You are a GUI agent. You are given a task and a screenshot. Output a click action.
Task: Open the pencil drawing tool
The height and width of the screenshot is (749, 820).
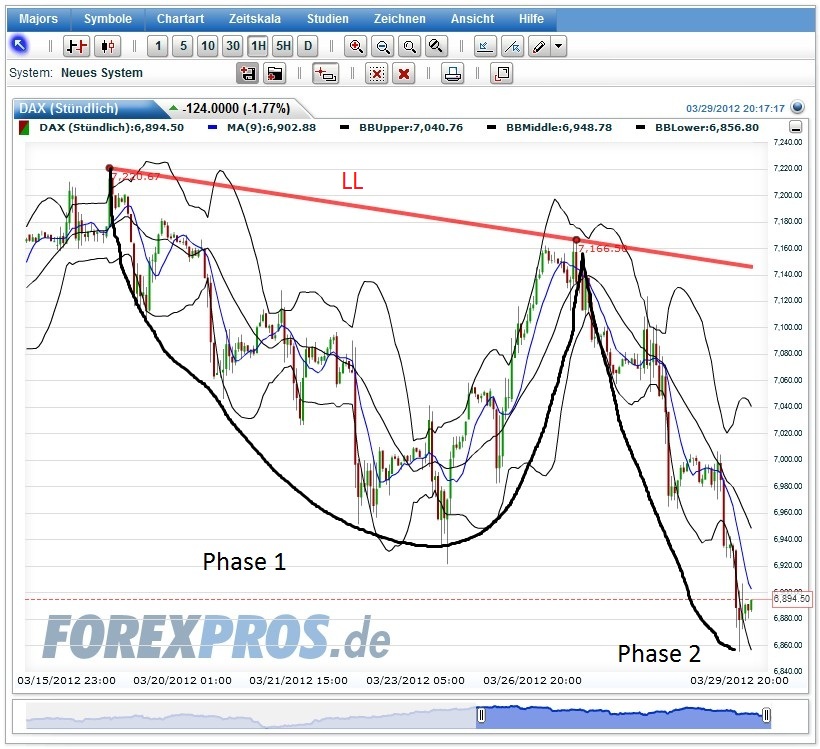point(536,45)
